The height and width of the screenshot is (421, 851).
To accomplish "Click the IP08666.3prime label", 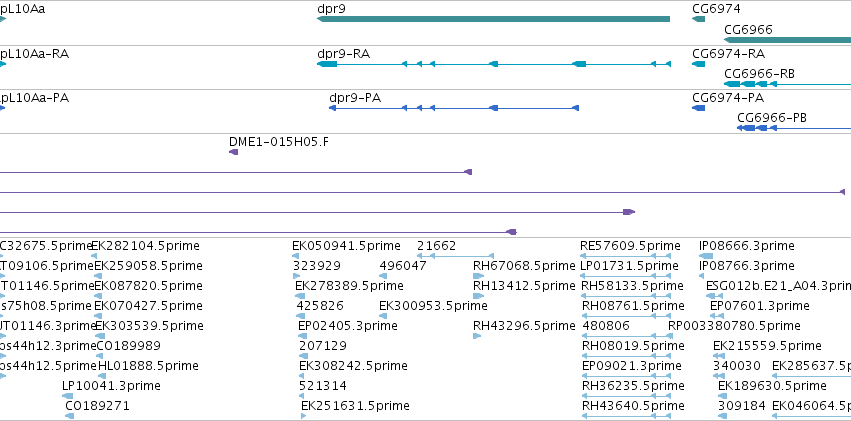I will (x=747, y=246).
